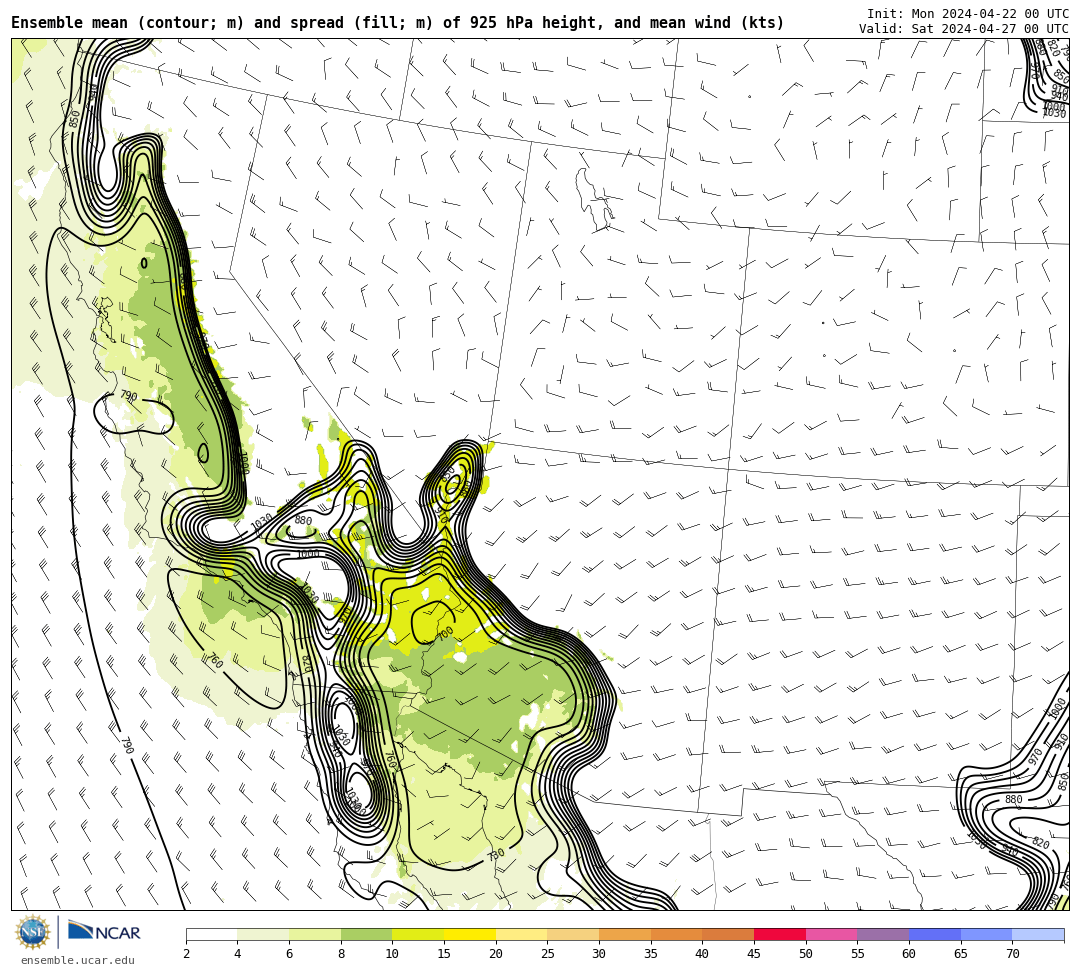
Task: Select the Init: Mon 2024-04-22 00 UTC text
Action: coord(968,14)
